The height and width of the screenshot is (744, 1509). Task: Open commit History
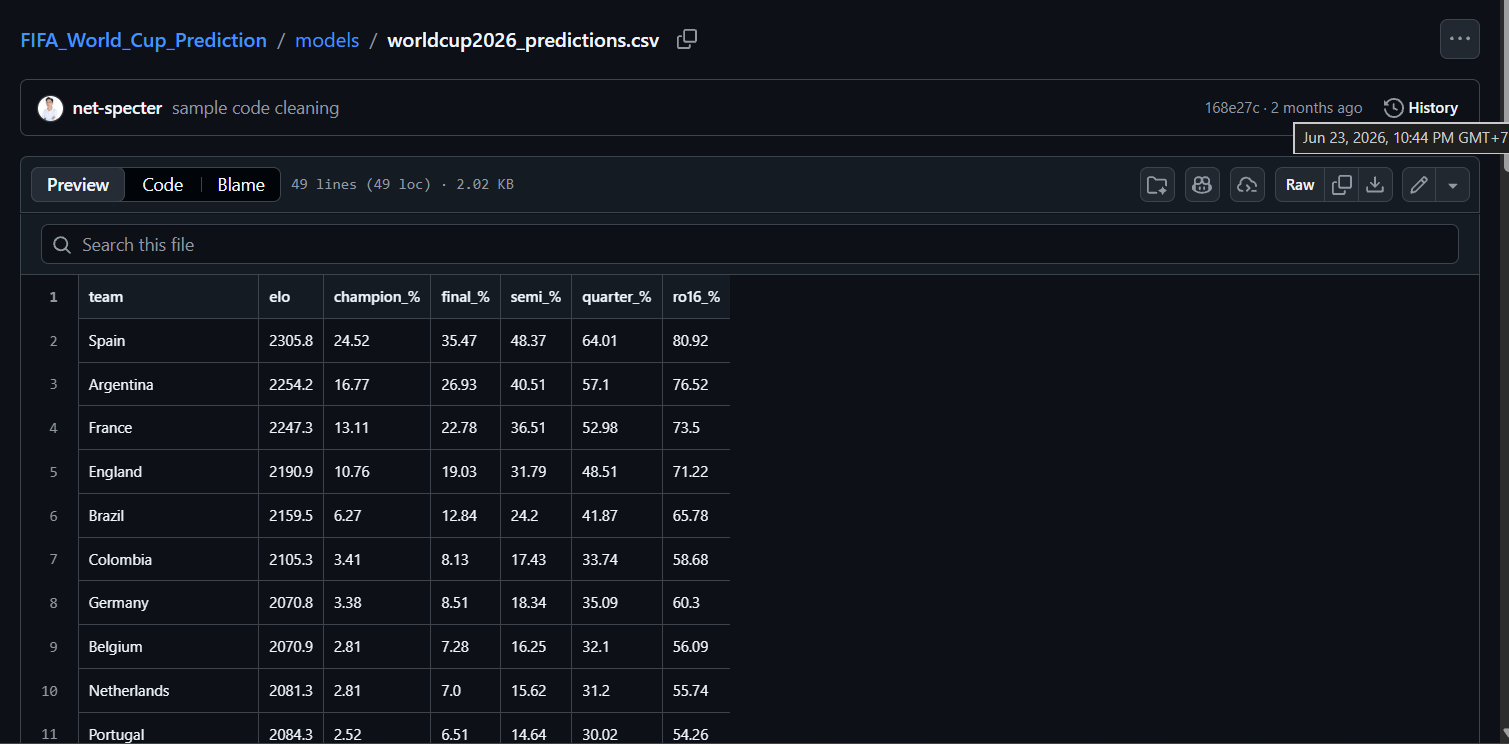pyautogui.click(x=1420, y=108)
